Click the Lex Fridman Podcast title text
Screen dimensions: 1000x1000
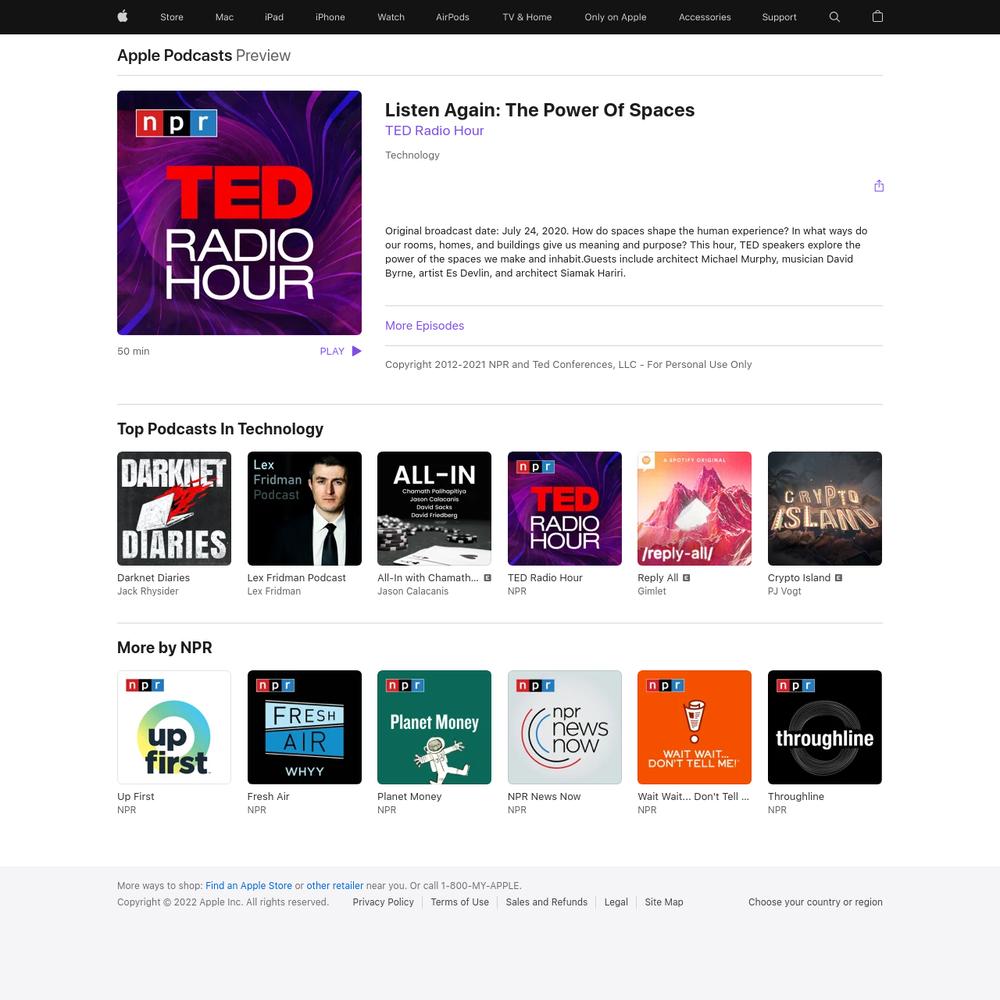coord(297,578)
